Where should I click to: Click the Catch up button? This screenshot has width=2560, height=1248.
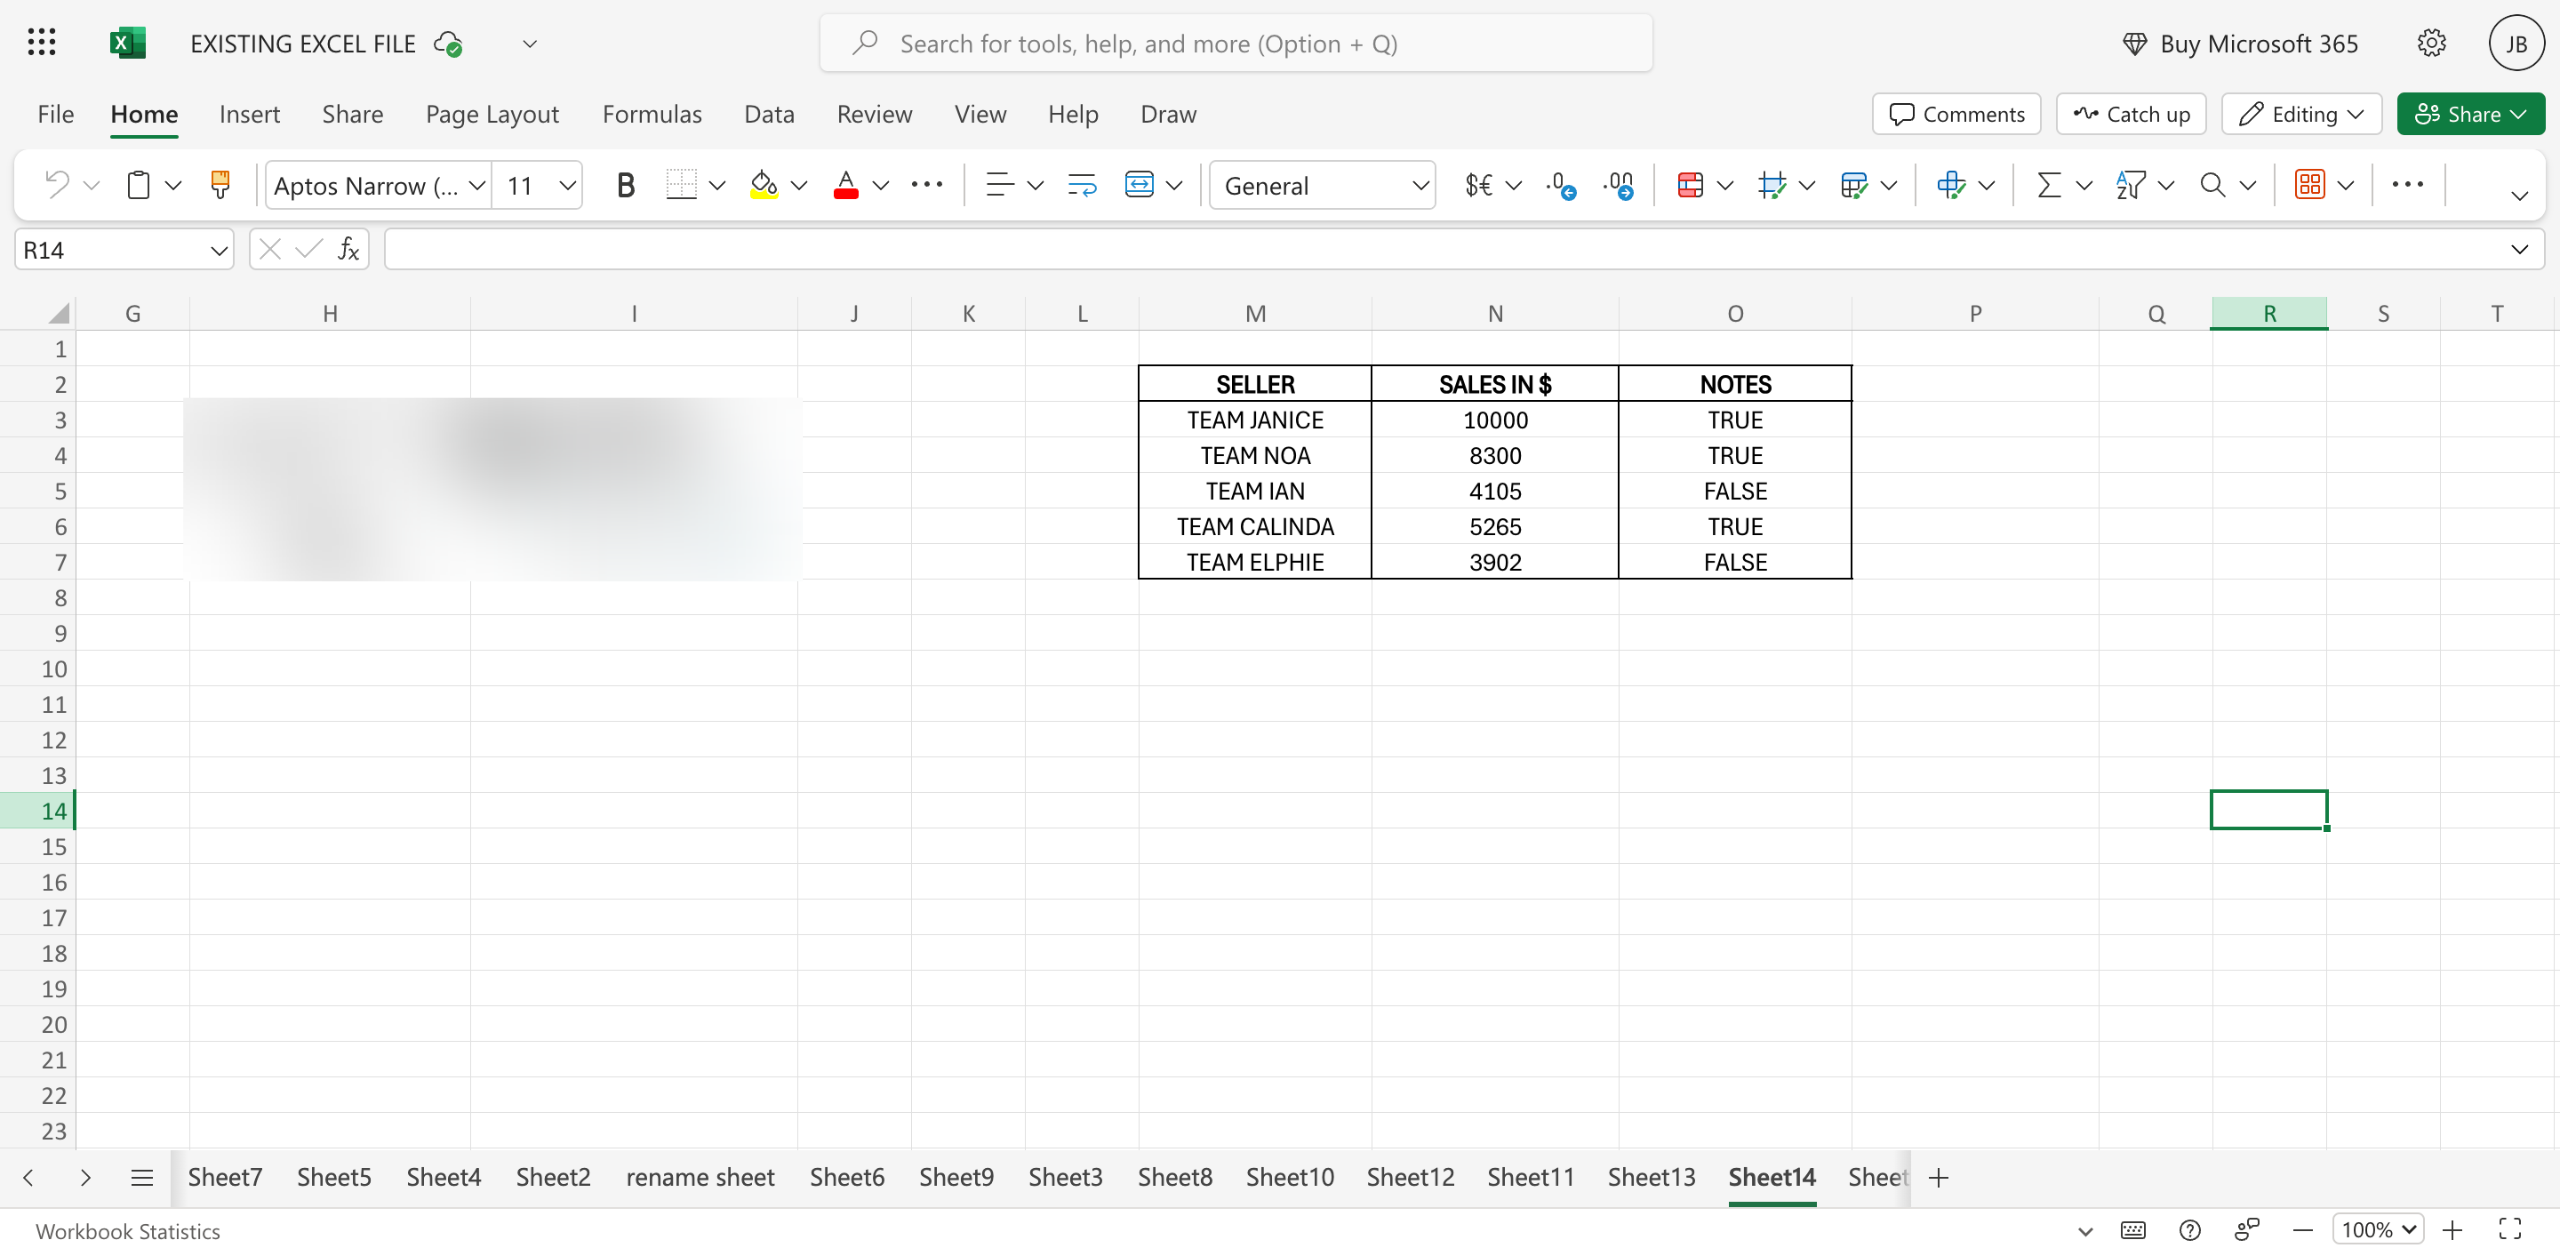tap(2132, 114)
